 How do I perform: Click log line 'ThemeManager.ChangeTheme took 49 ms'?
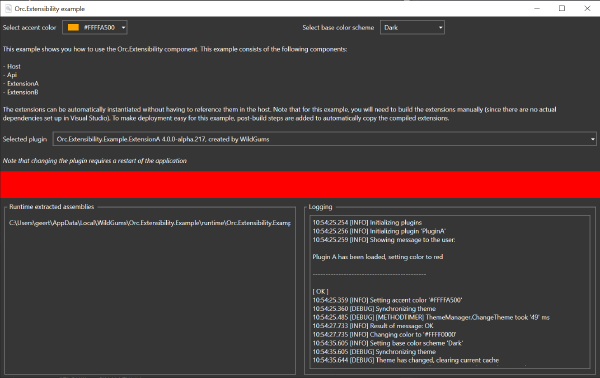coord(431,317)
